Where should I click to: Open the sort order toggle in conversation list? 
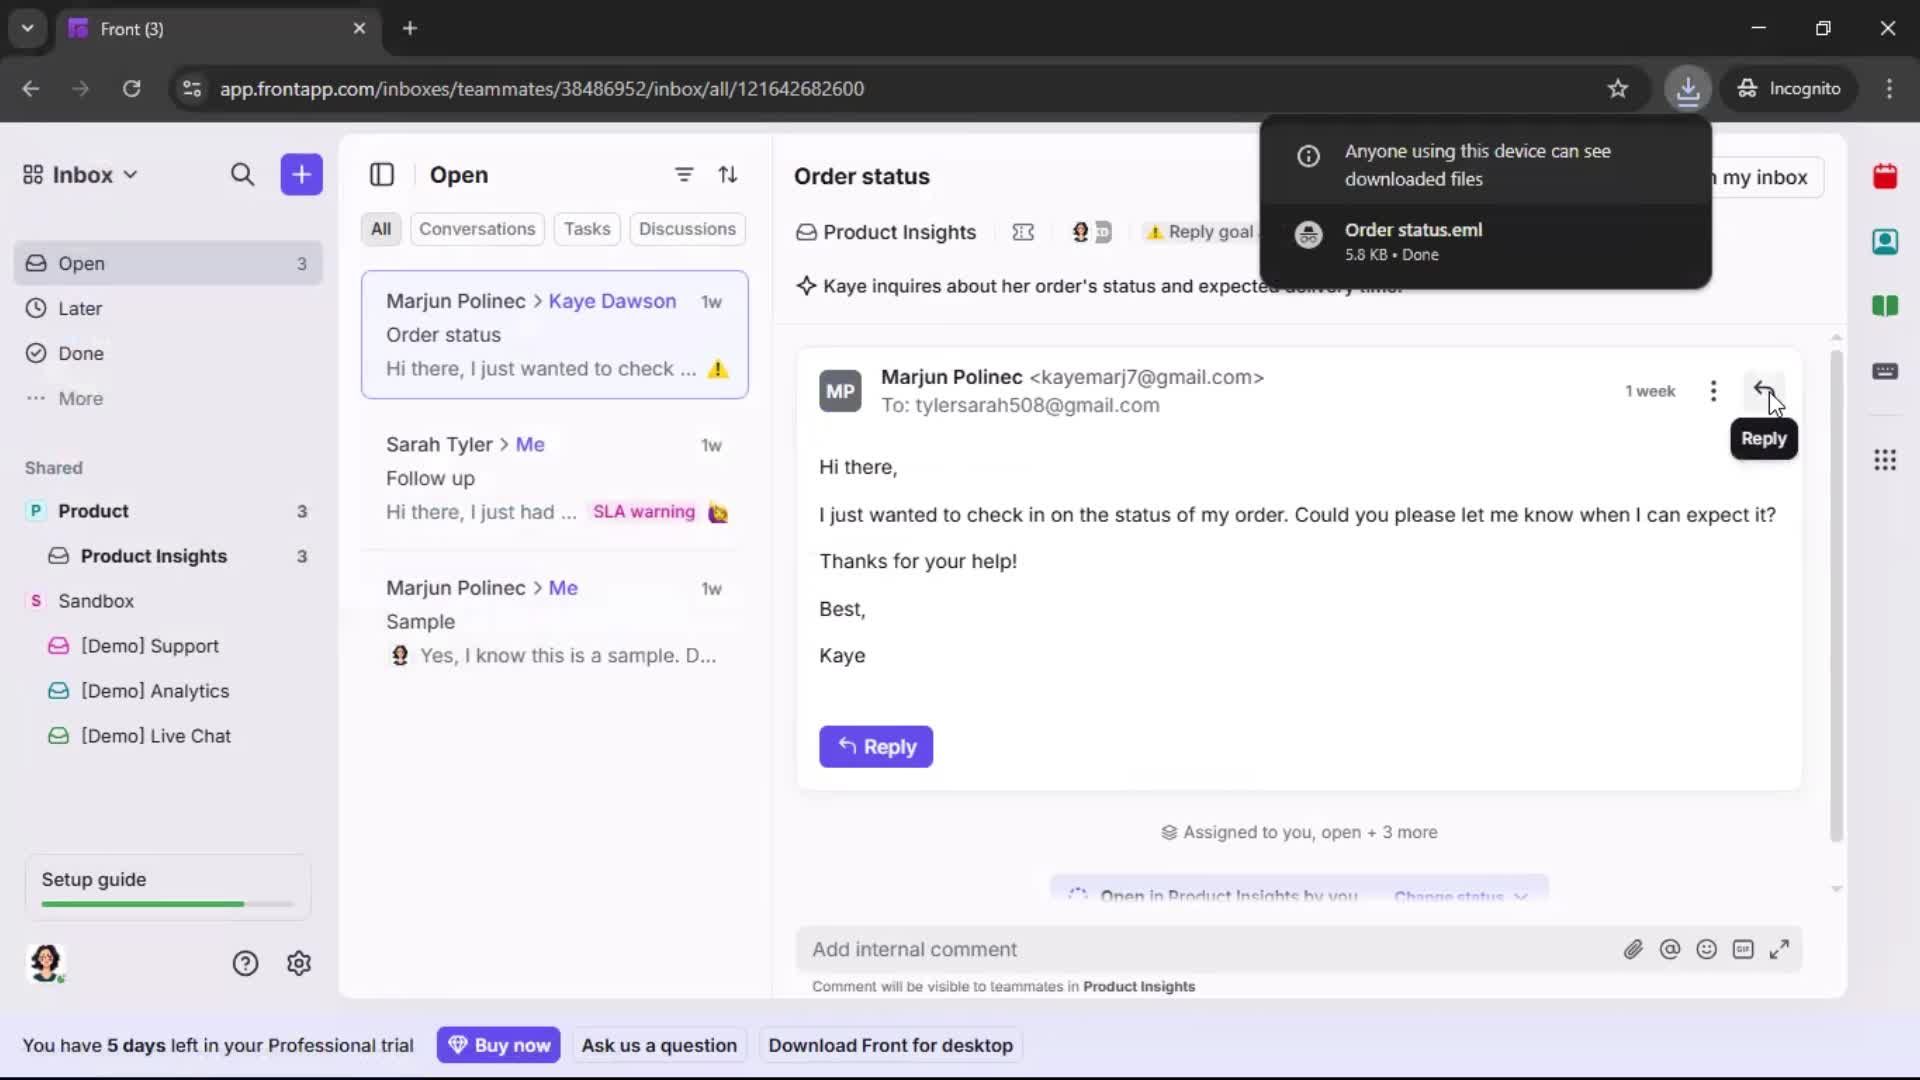[729, 174]
